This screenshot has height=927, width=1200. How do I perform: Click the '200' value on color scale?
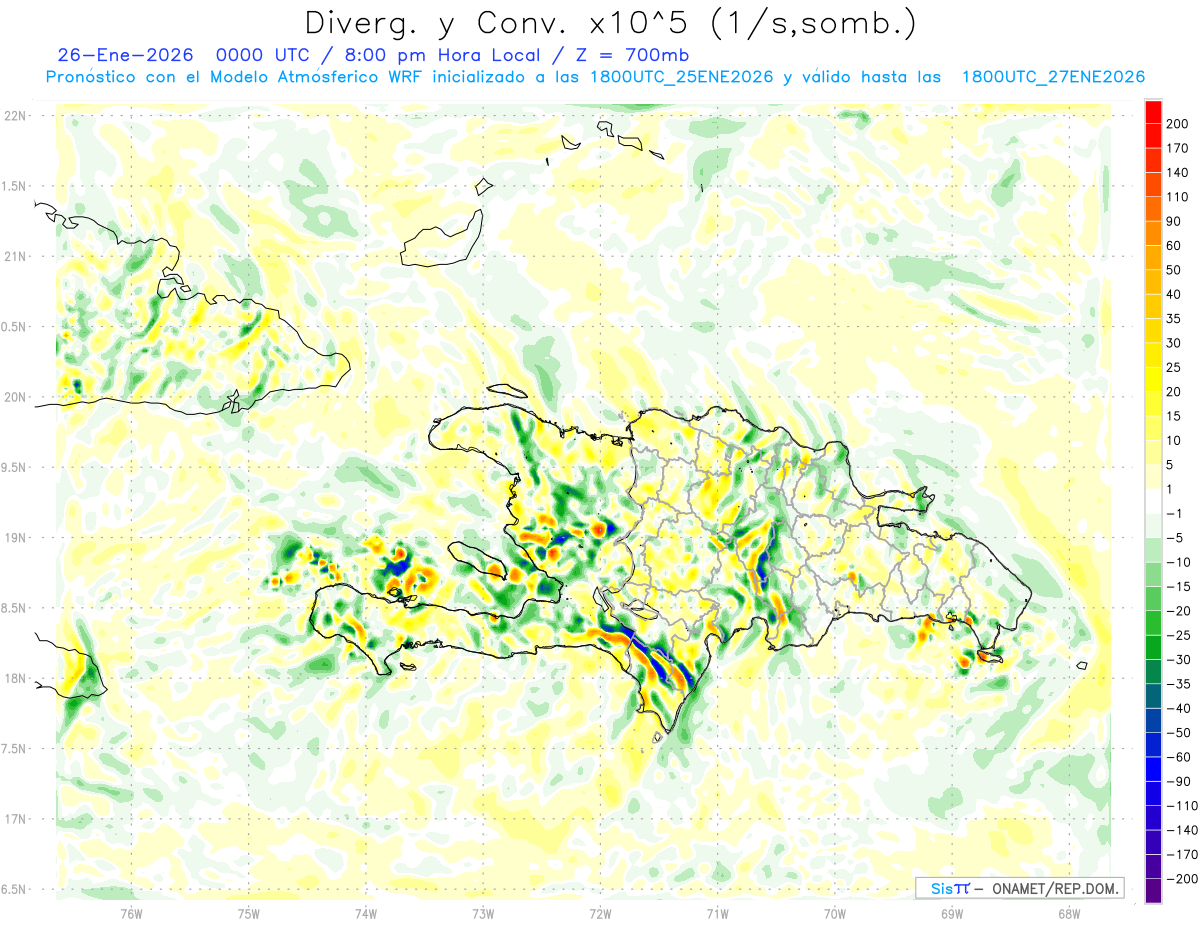pyautogui.click(x=1178, y=124)
